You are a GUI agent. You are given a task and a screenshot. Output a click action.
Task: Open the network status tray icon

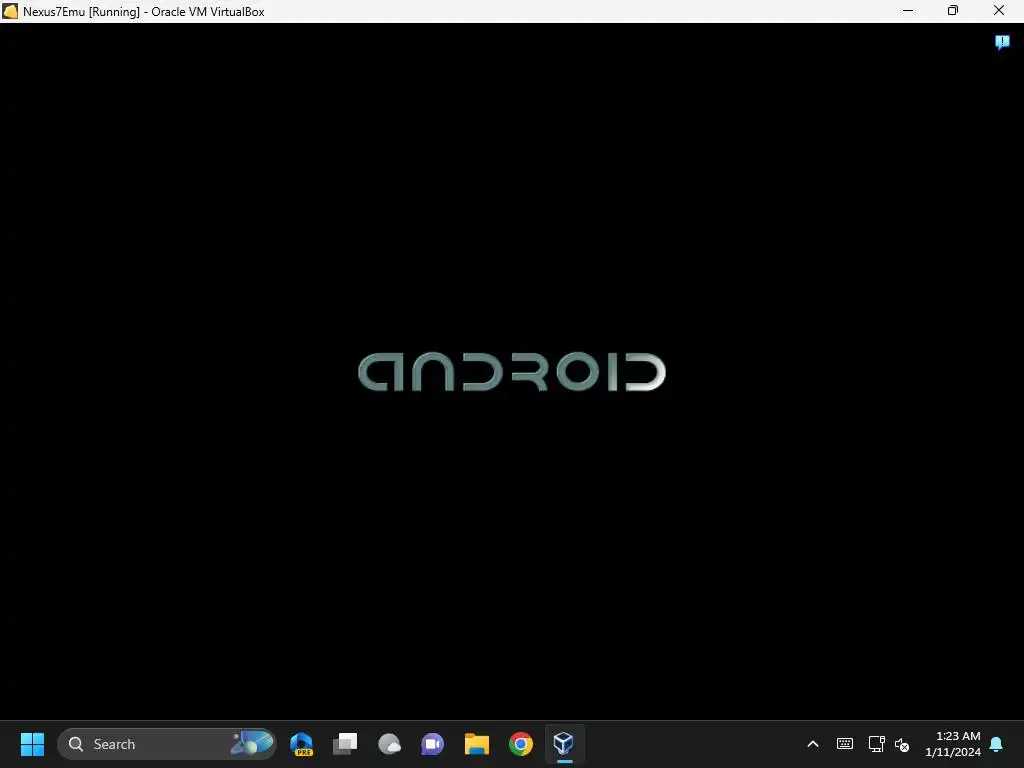click(x=876, y=744)
